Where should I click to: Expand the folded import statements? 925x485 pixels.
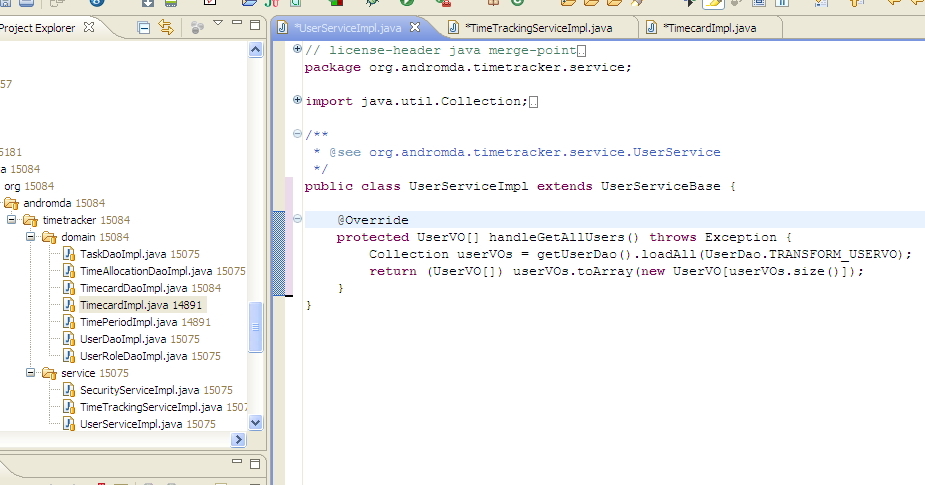point(297,100)
